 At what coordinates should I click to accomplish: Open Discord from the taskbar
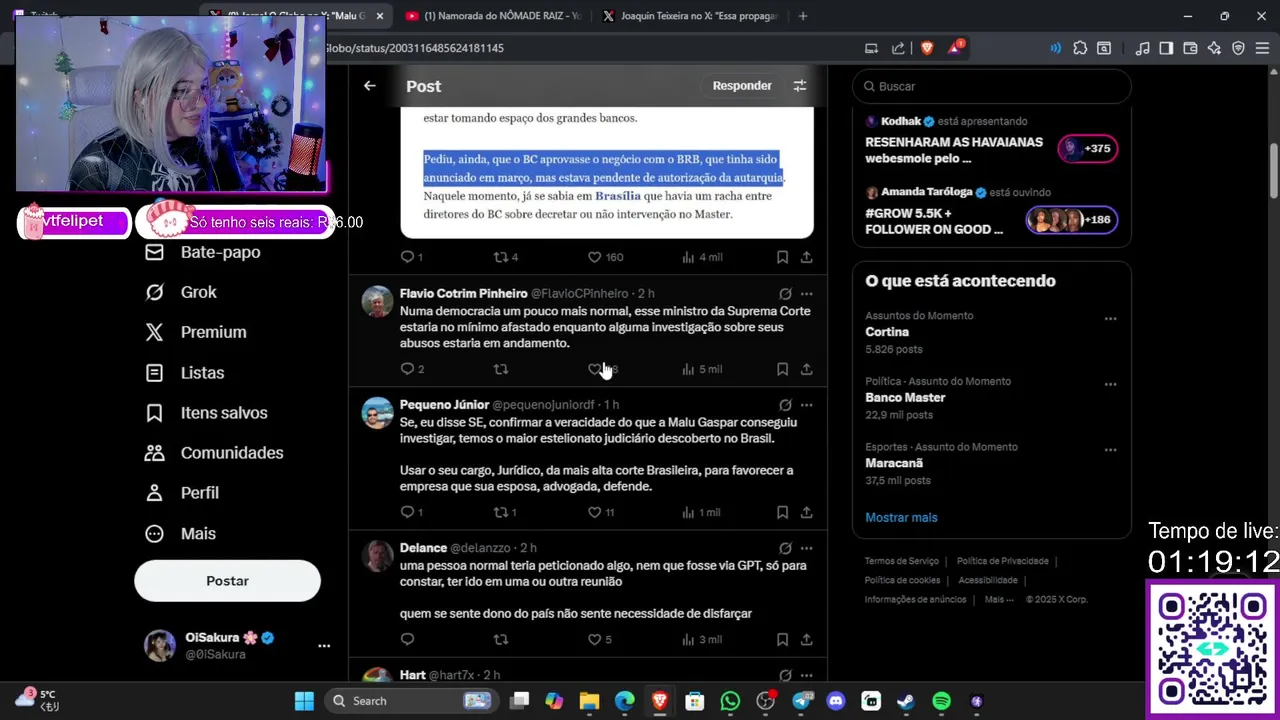pos(836,701)
